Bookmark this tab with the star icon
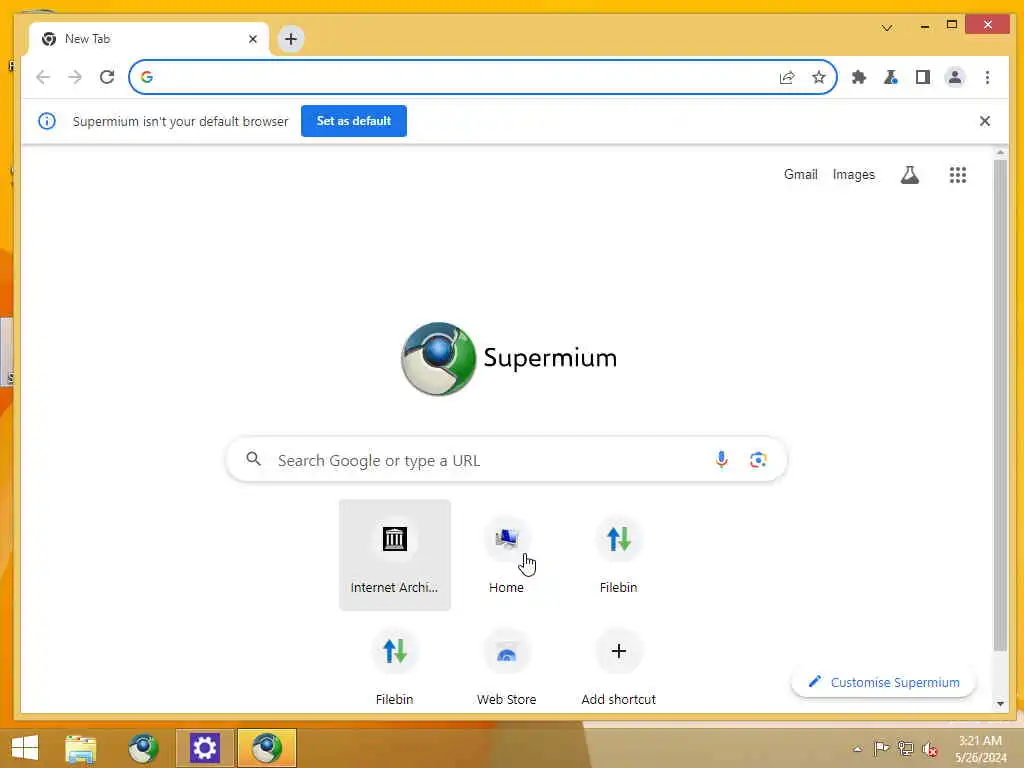Viewport: 1024px width, 768px height. click(819, 77)
